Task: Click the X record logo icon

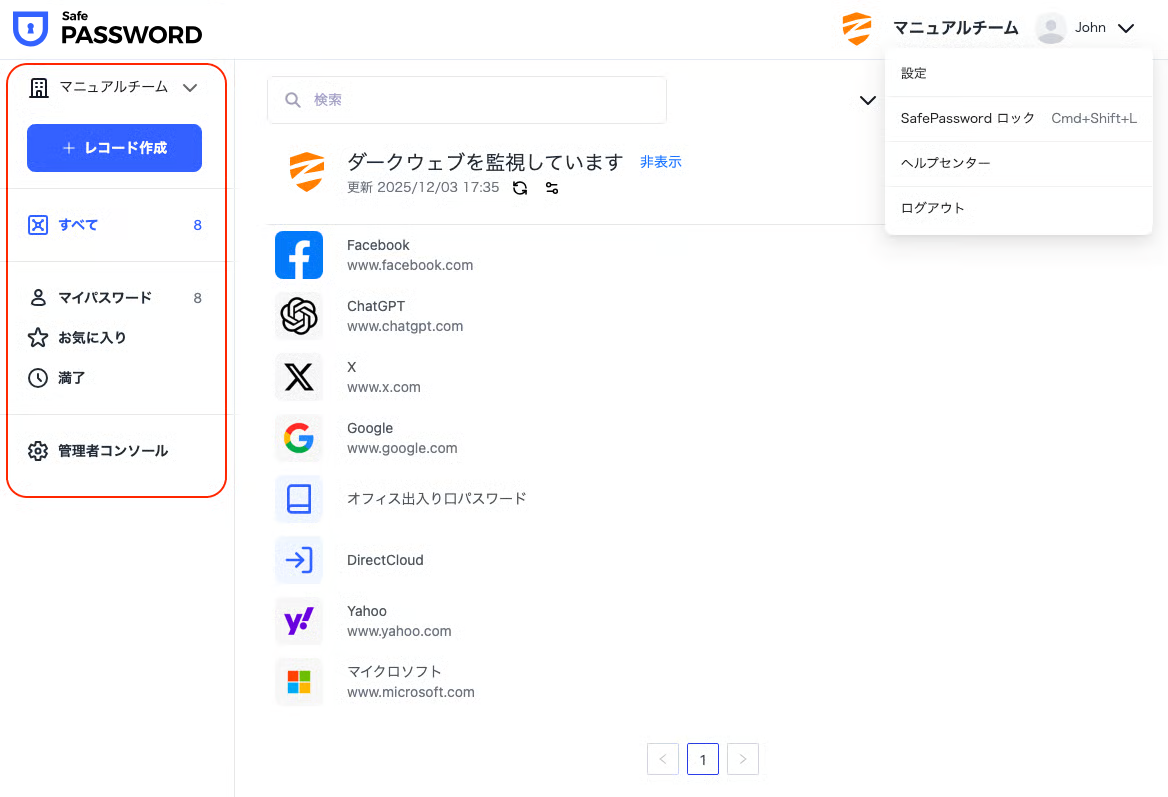Action: [299, 377]
